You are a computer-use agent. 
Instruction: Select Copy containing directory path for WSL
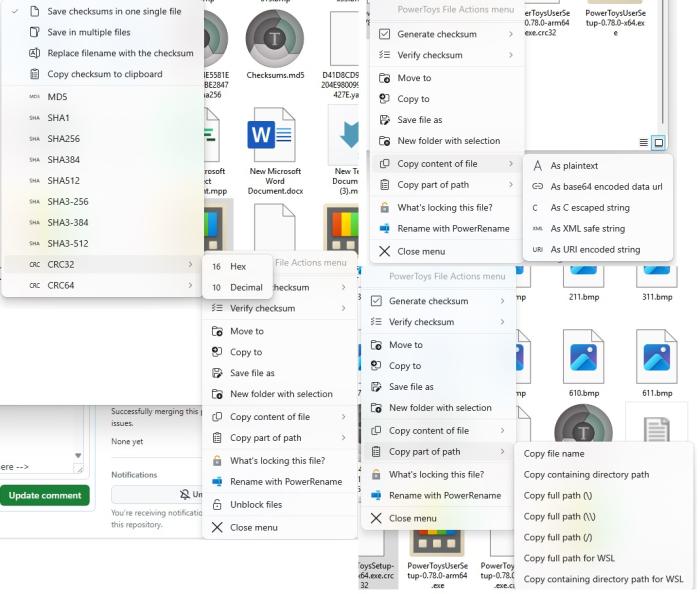point(603,580)
